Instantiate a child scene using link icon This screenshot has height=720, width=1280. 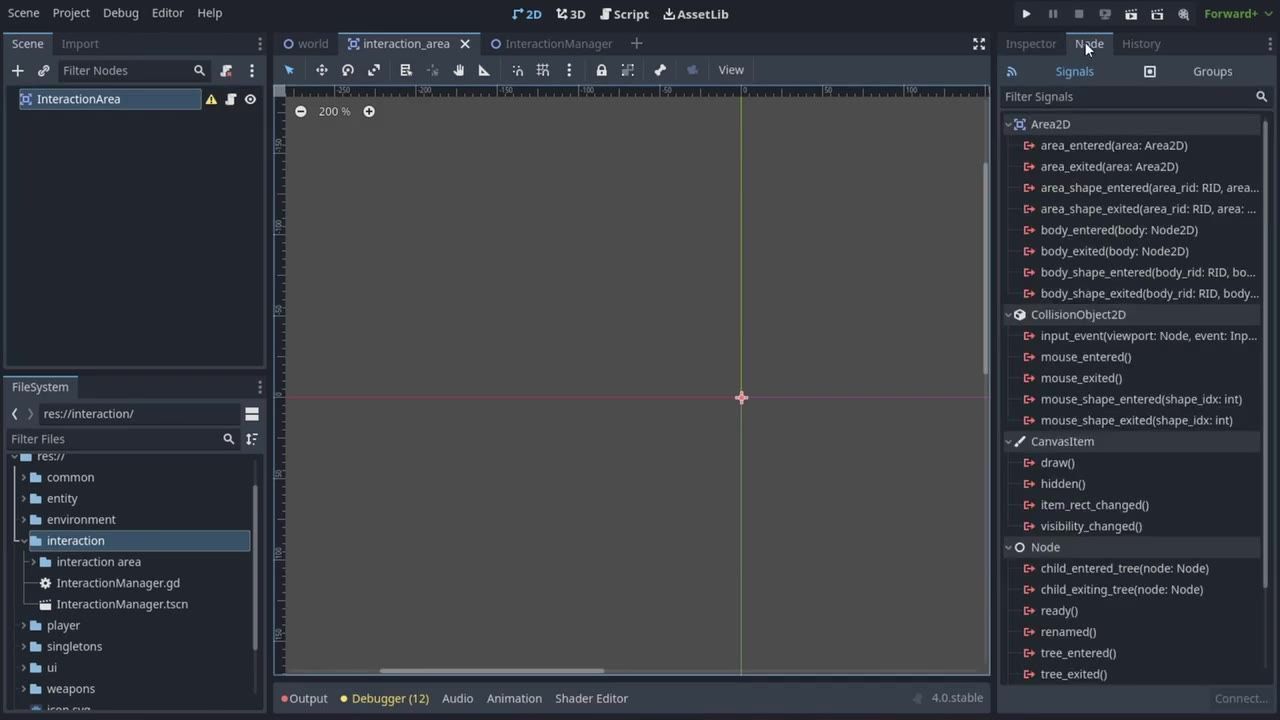coord(43,71)
